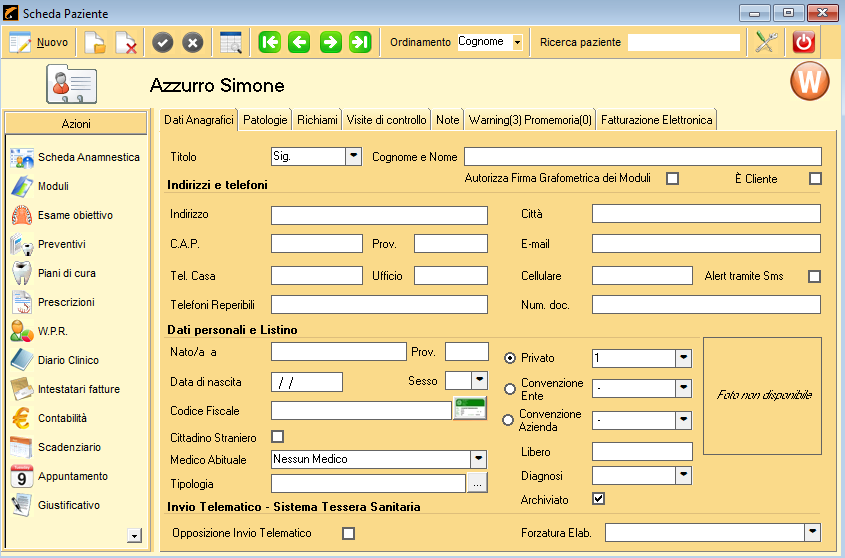845x558 pixels.
Task: Open the Convenzione Azienda dropdown
Action: (x=684, y=420)
